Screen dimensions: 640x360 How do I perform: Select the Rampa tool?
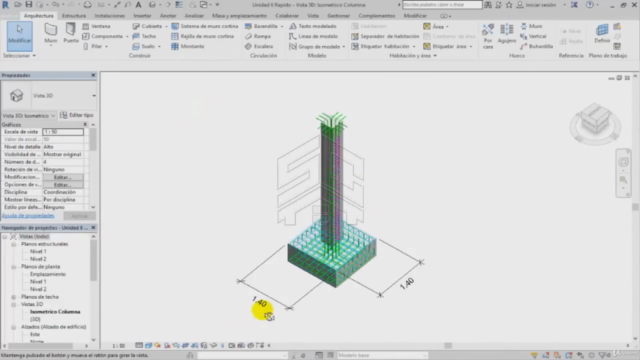[258, 36]
